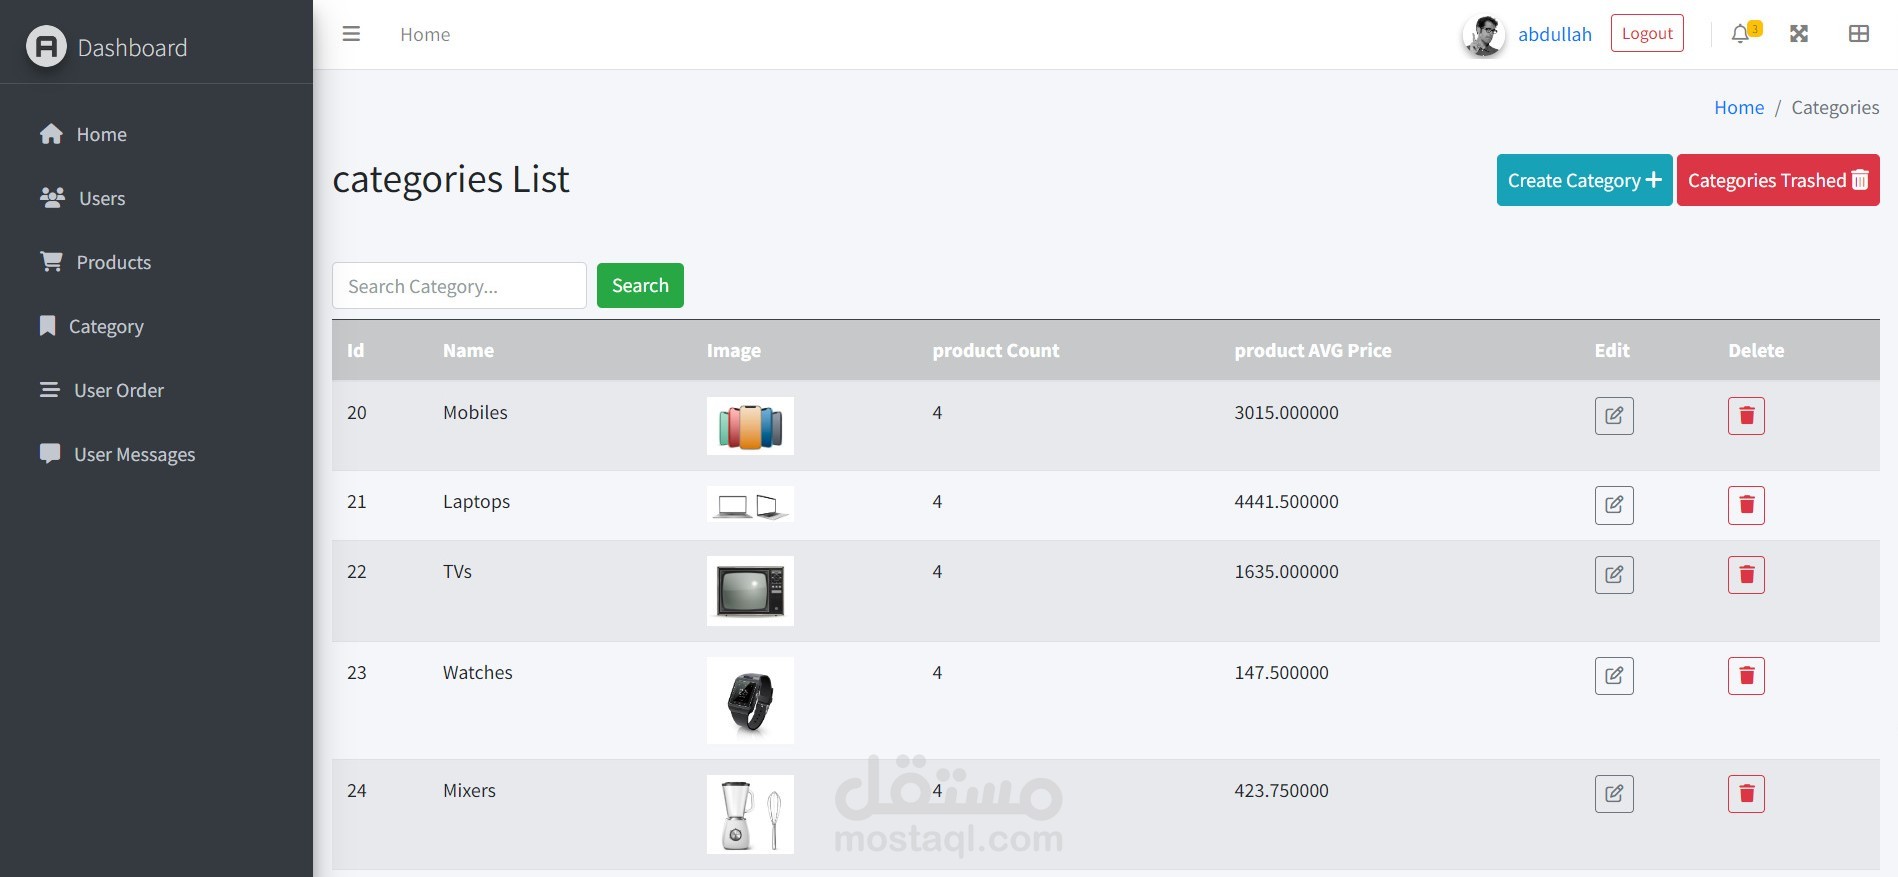Click the Search Category input field
The height and width of the screenshot is (877, 1898).
pyautogui.click(x=459, y=286)
